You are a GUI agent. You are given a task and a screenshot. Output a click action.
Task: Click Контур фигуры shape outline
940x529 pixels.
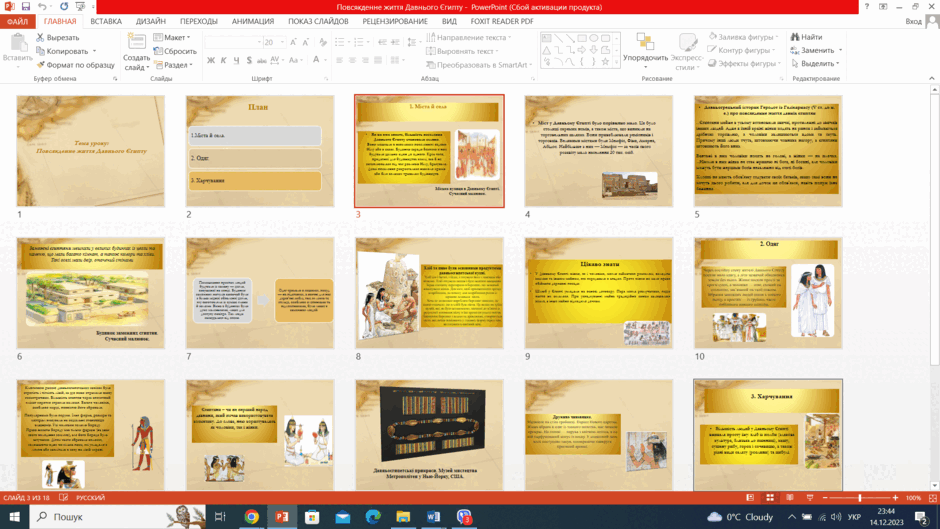[x=742, y=50]
